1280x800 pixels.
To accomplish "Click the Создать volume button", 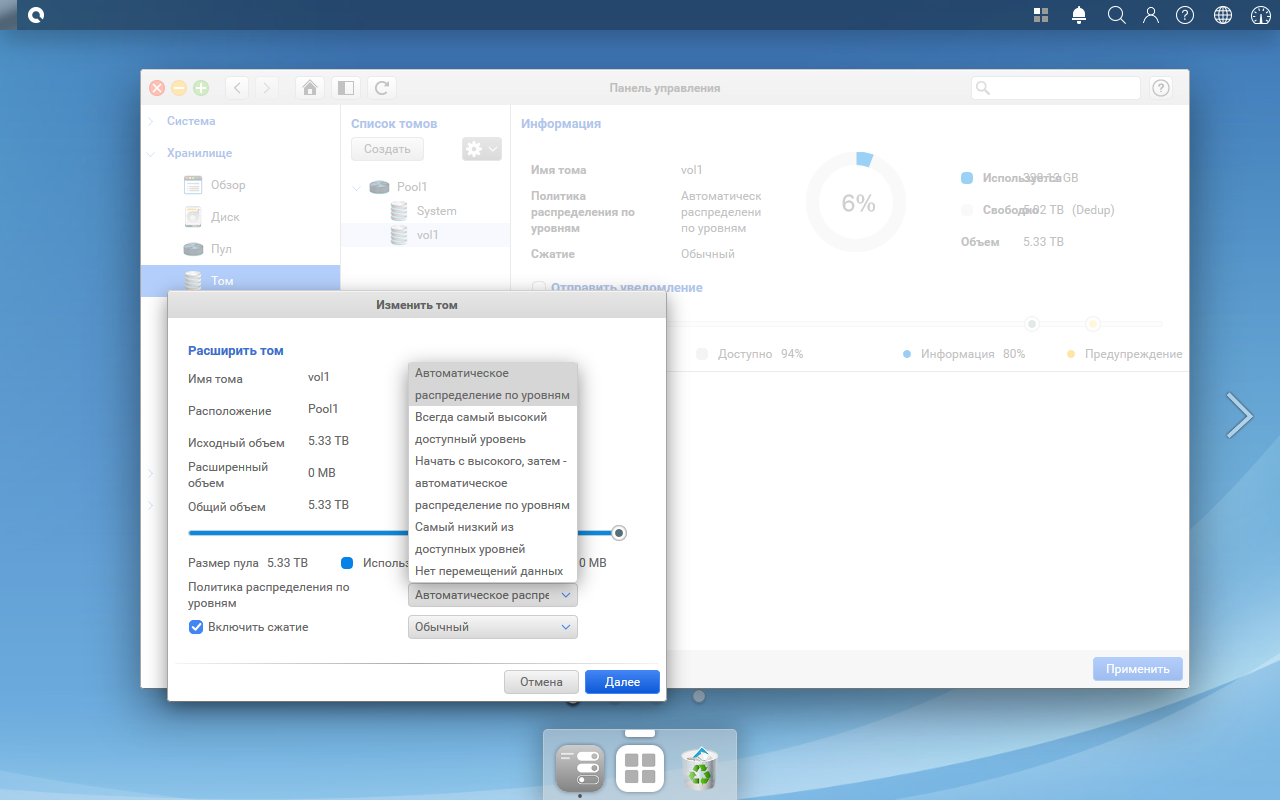I will [x=387, y=149].
